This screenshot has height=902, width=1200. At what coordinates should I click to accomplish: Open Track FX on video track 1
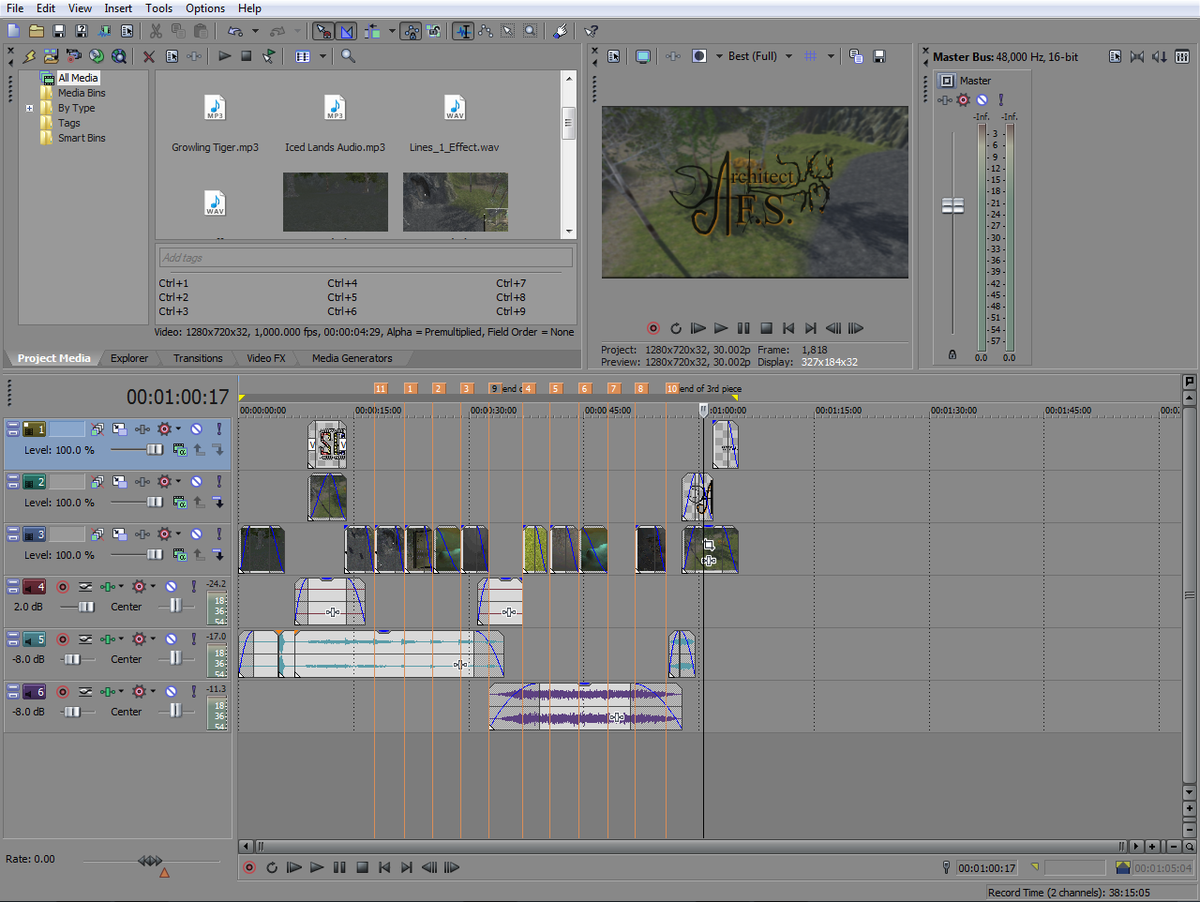[x=141, y=429]
